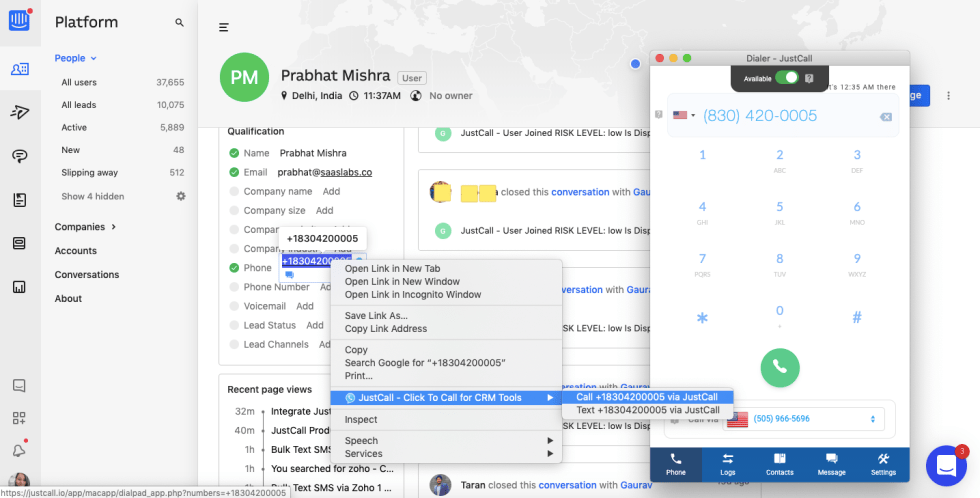Open the Intercom logo home icon
Viewport: 980px width, 498px height.
coord(19,20)
